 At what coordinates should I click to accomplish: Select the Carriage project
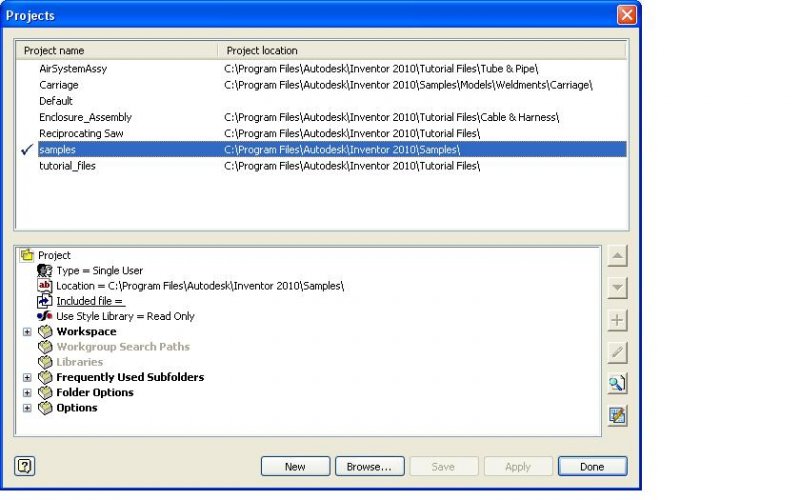pos(59,85)
